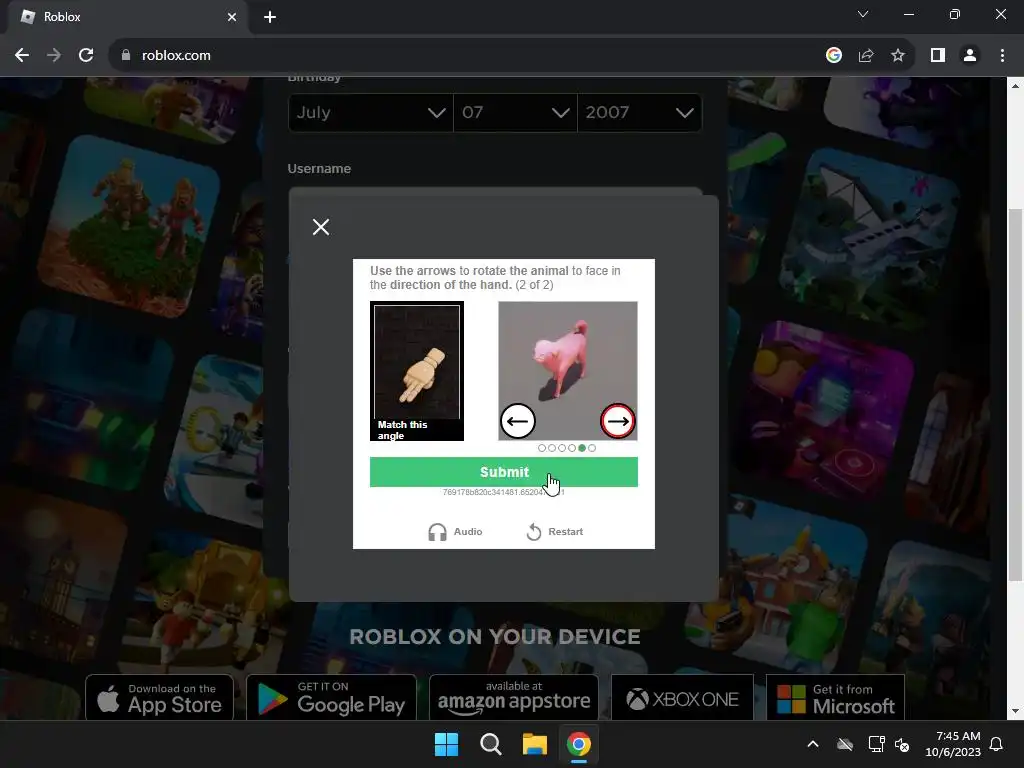The height and width of the screenshot is (768, 1024).
Task: Open the Chrome profile menu
Action: 970,56
